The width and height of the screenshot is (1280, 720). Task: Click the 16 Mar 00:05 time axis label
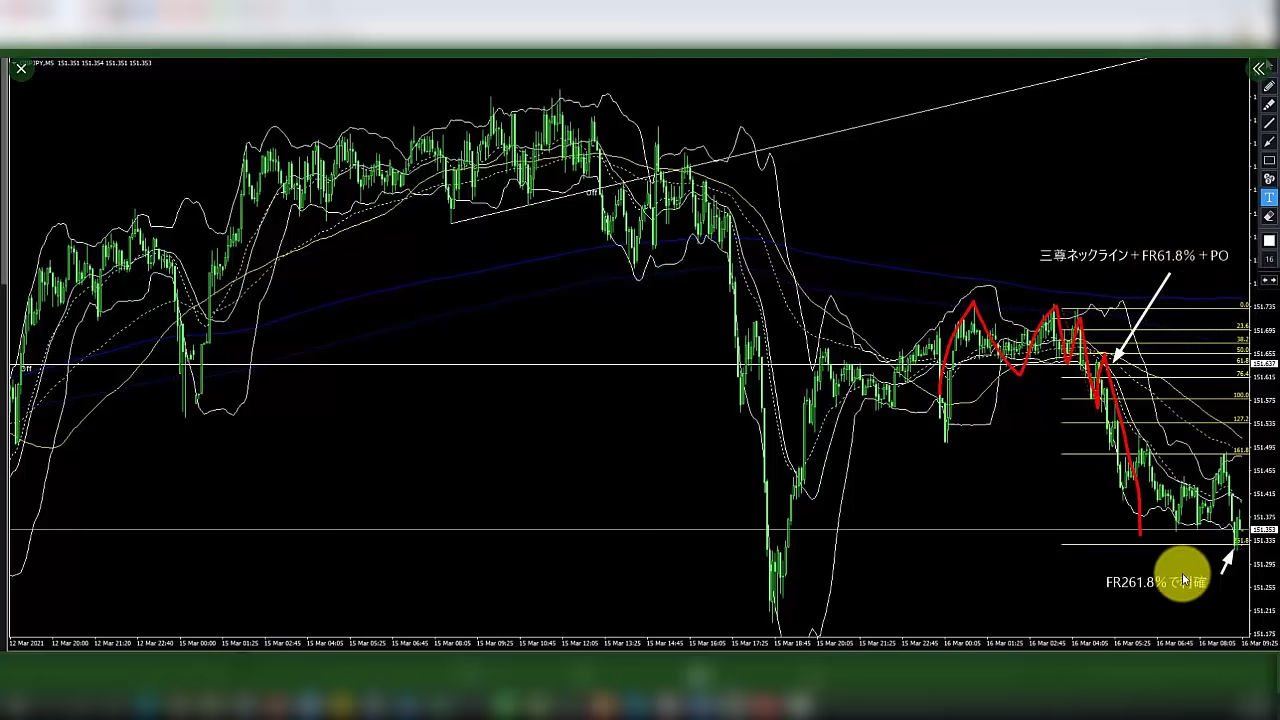tap(961, 643)
